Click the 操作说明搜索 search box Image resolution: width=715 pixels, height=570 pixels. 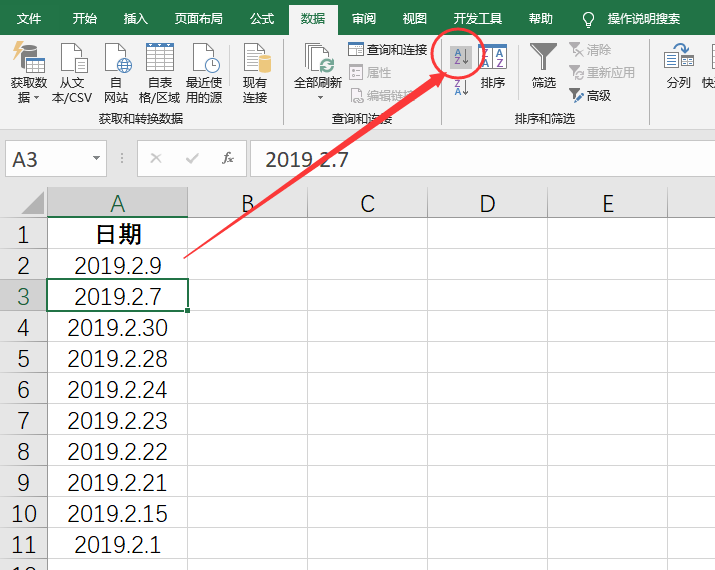coord(643,19)
